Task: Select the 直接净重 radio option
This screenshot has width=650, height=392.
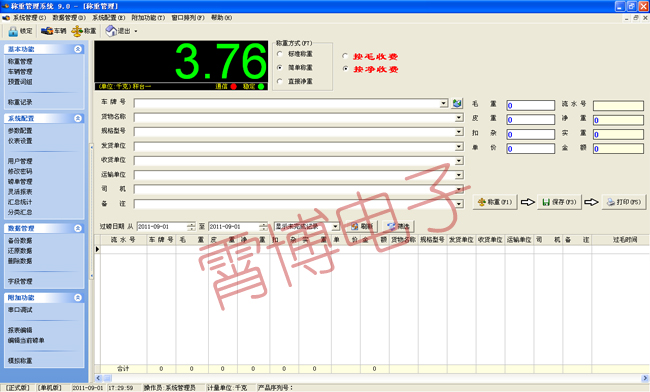Action: pos(280,82)
